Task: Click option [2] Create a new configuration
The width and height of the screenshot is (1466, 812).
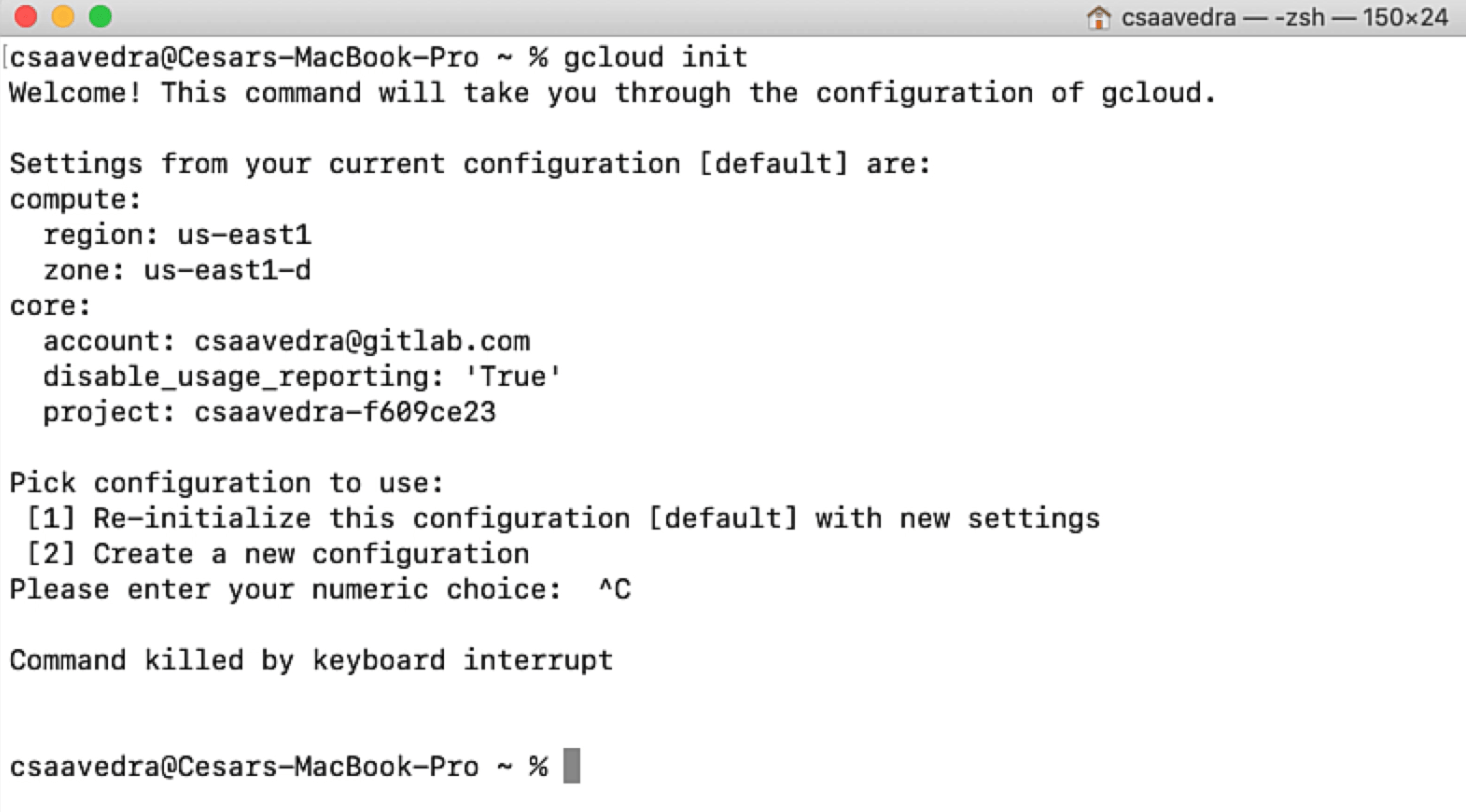Action: click(275, 553)
